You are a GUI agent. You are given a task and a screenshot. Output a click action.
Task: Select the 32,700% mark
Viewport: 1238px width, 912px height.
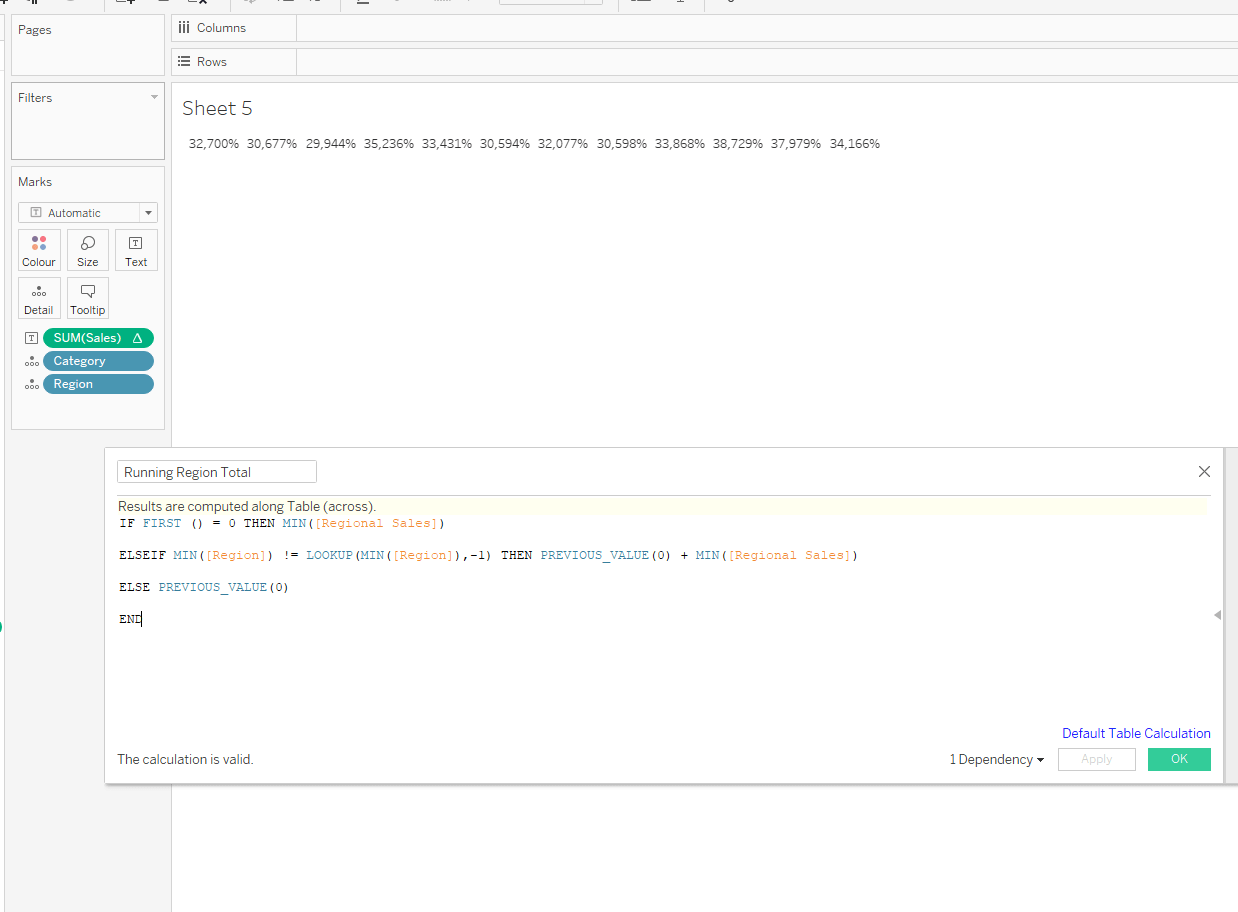214,144
